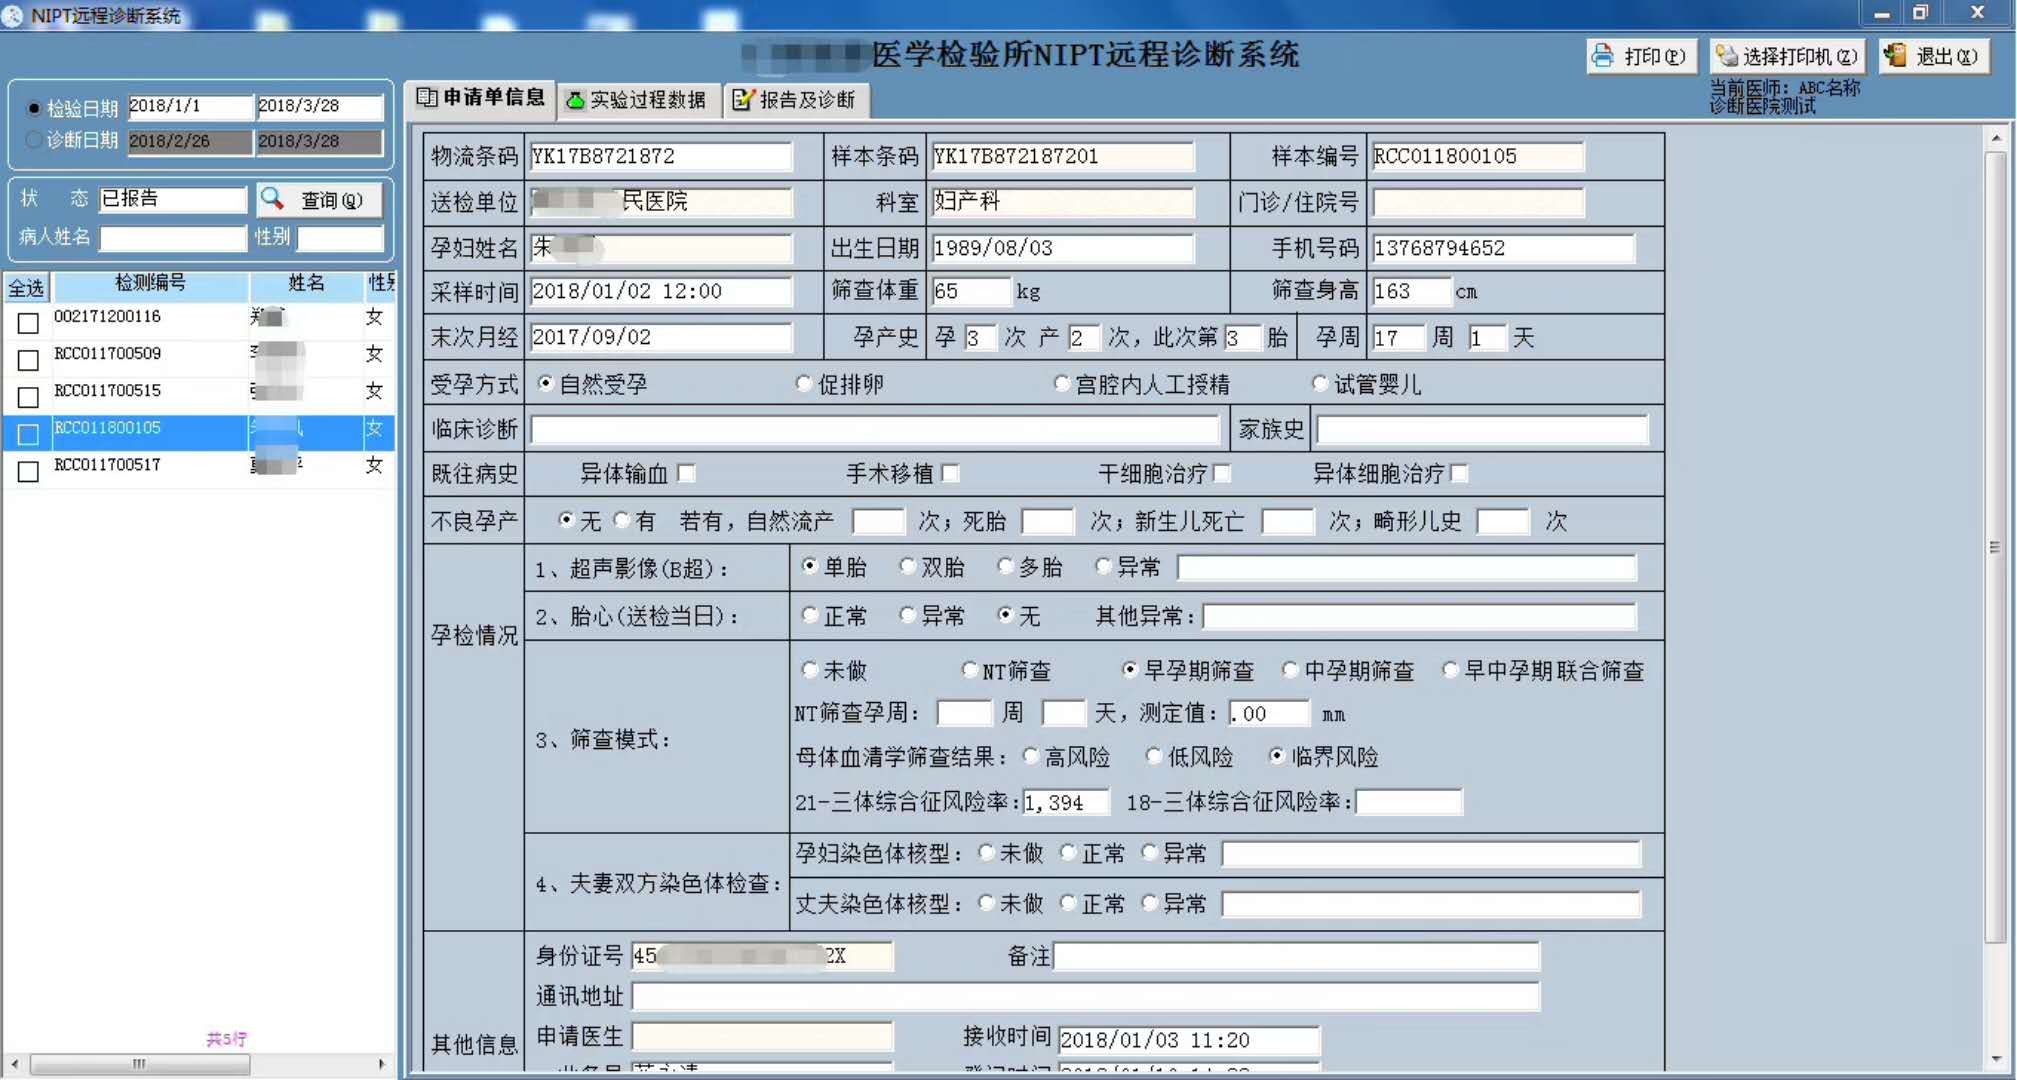Image resolution: width=2017 pixels, height=1080 pixels.
Task: Click the Exit (退出) door icon
Action: click(1895, 56)
